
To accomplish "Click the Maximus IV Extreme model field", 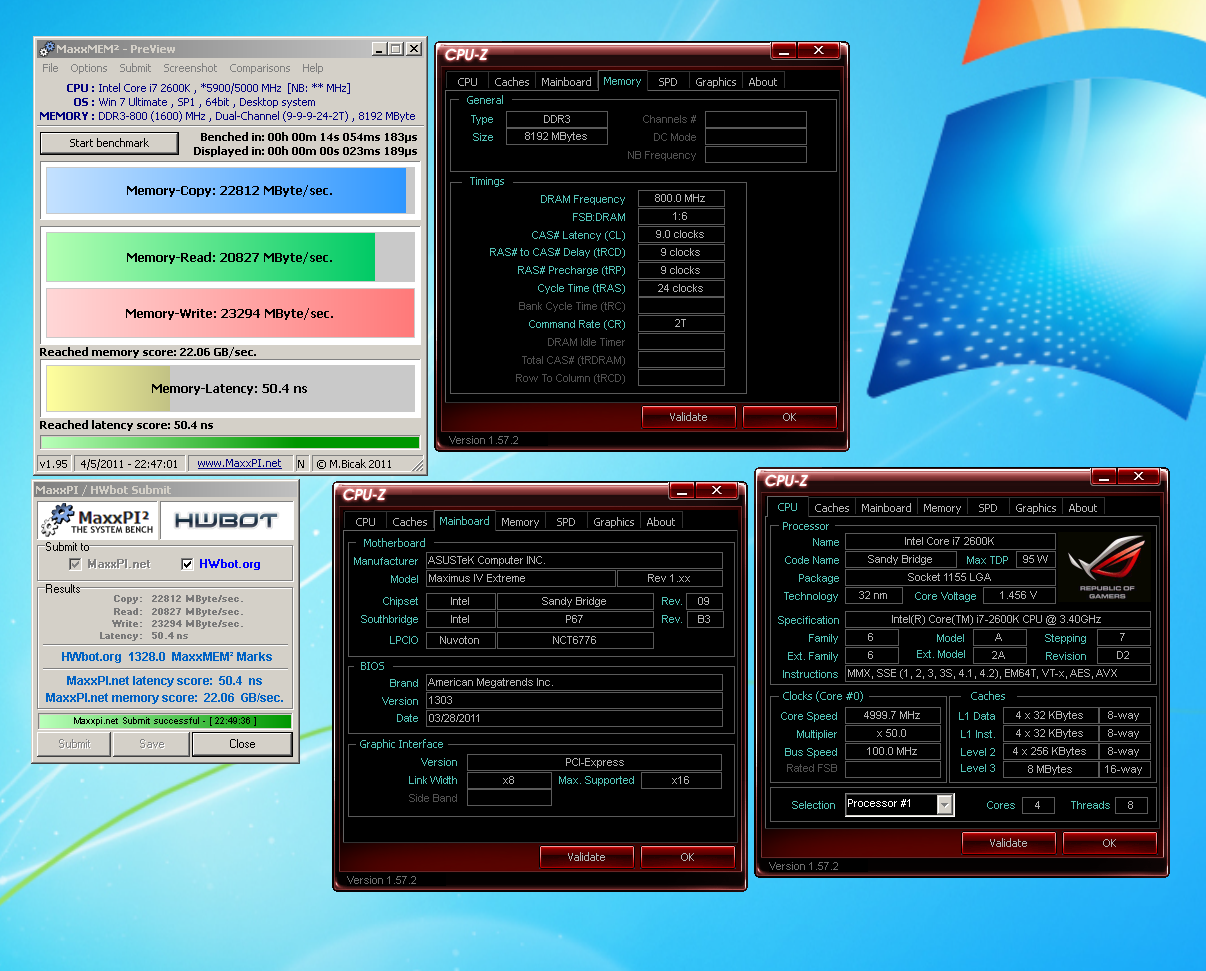I will pos(520,578).
